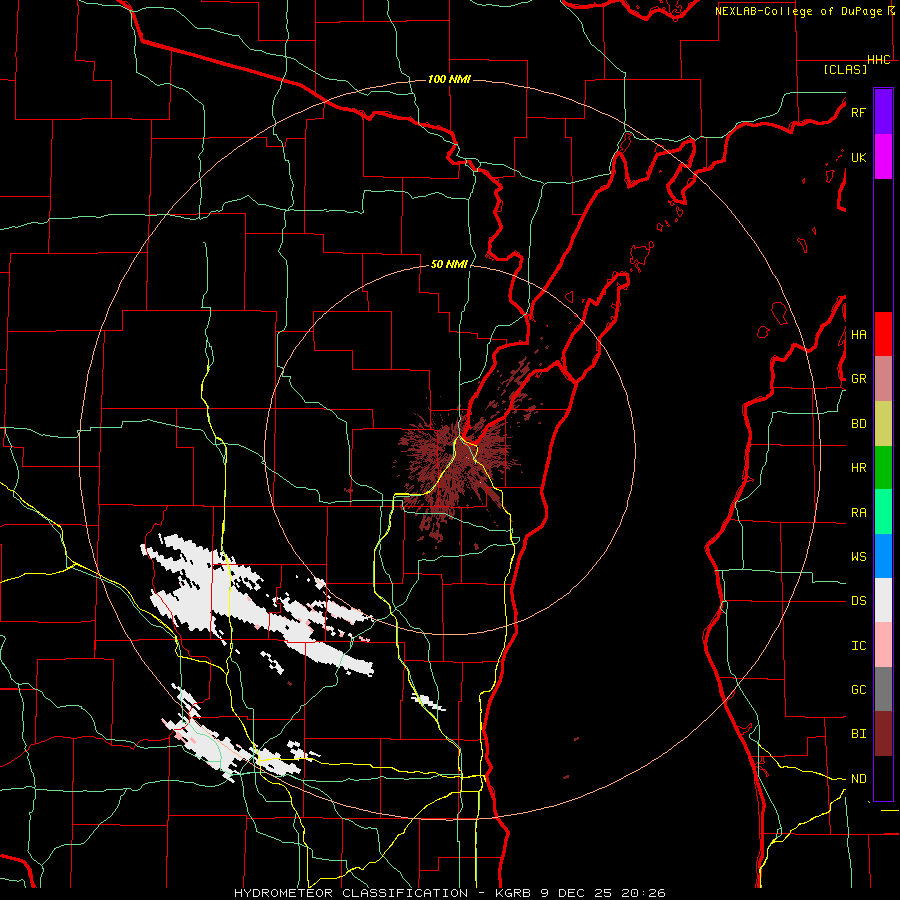Click the pink-brown GR legend color swatch
The height and width of the screenshot is (900, 900).
[x=883, y=379]
